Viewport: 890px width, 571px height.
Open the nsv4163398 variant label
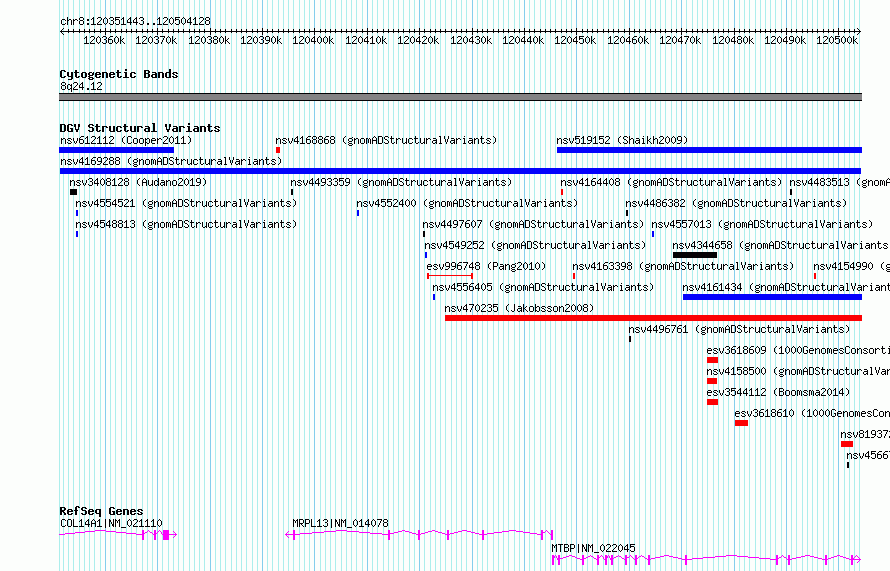coord(683,266)
